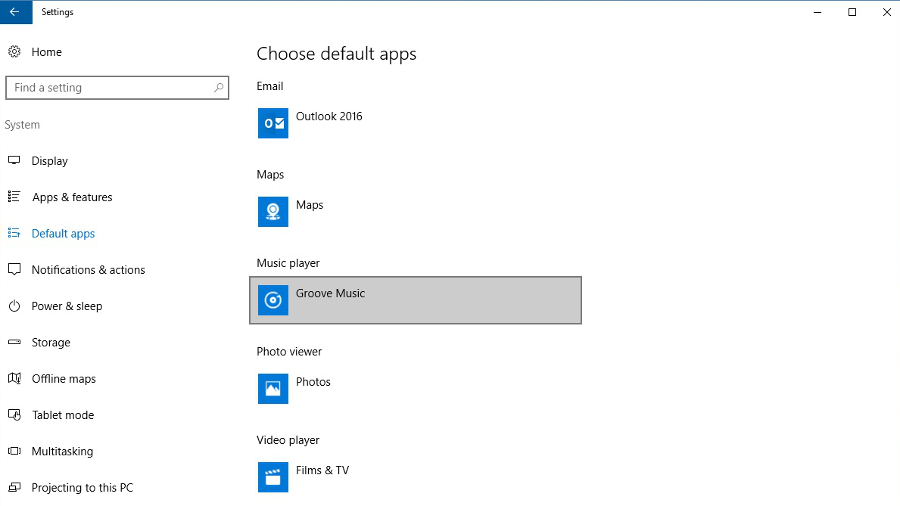Minimize the Settings window
This screenshot has height=506, width=900.
817,12
